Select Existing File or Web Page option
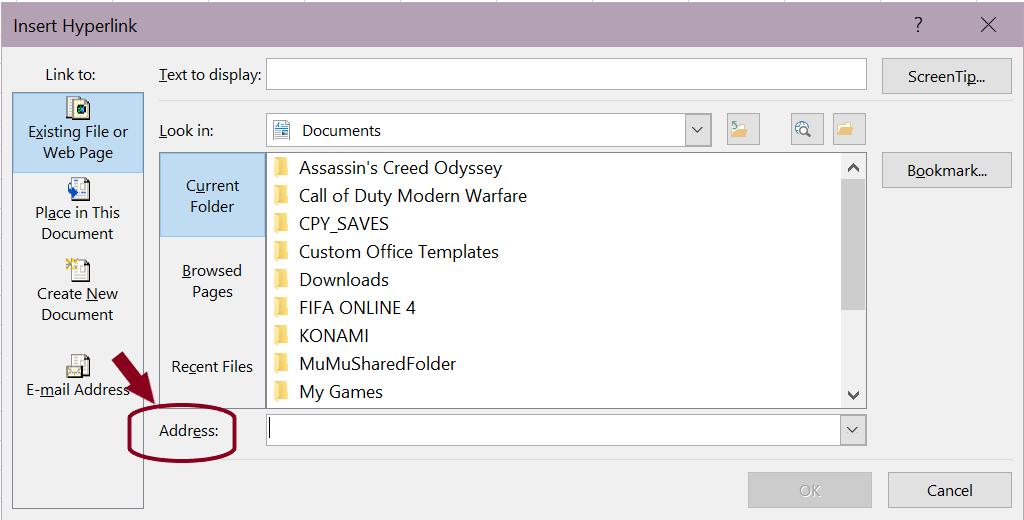 (78, 133)
